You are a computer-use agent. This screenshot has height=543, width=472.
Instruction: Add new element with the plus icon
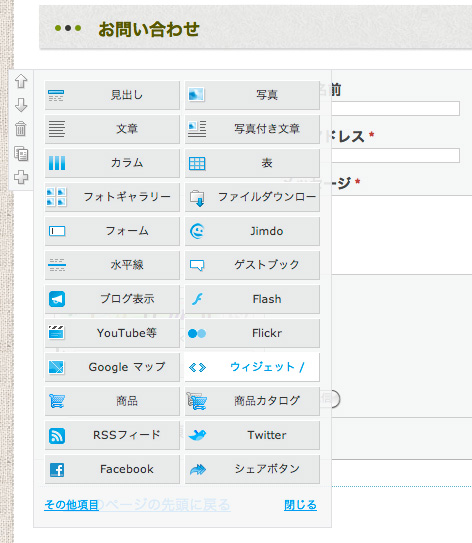pyautogui.click(x=21, y=177)
